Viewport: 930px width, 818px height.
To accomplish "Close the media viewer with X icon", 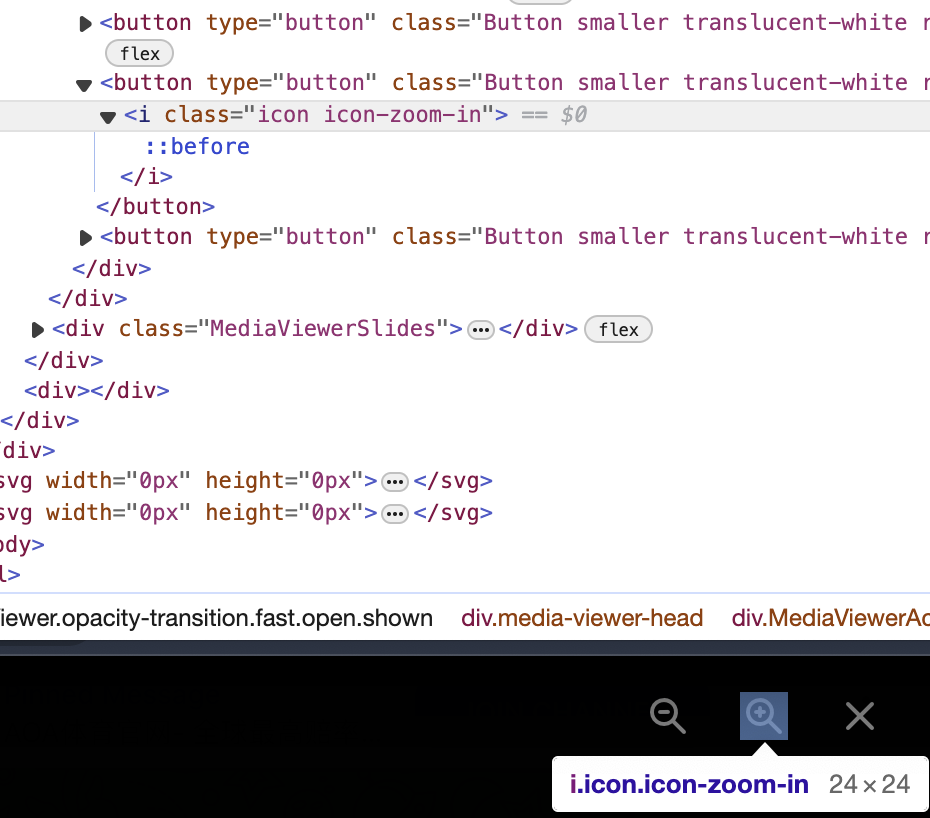I will click(x=859, y=716).
